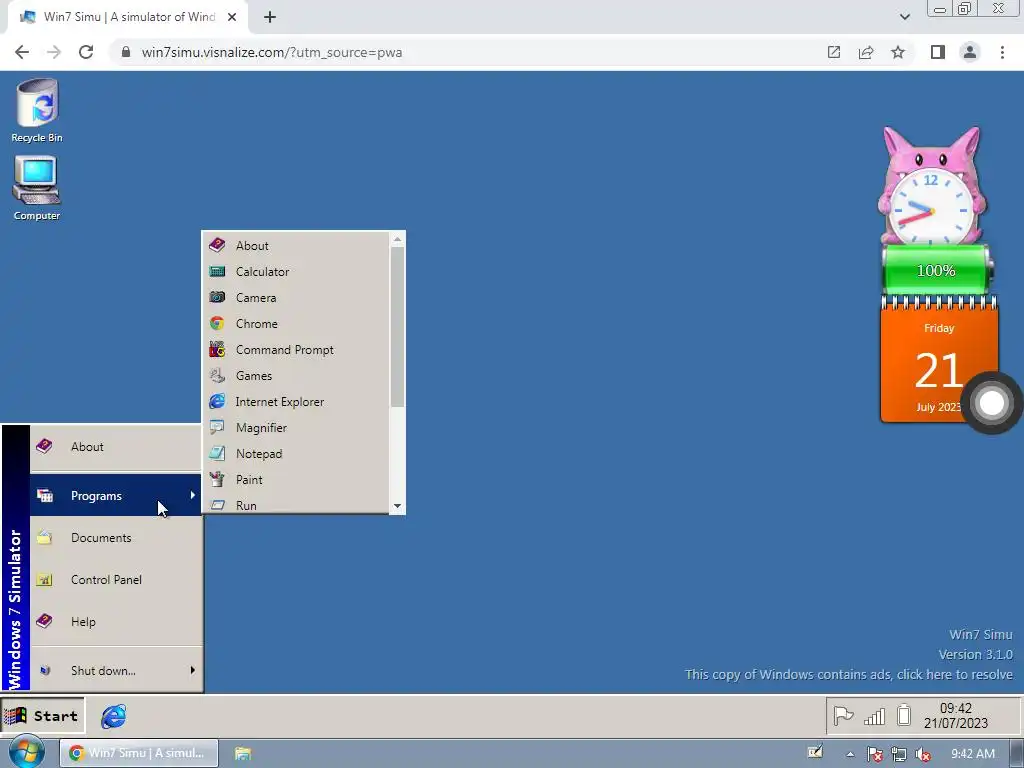Image resolution: width=1024 pixels, height=768 pixels.
Task: Open the Recycle Bin desktop icon
Action: 37,110
